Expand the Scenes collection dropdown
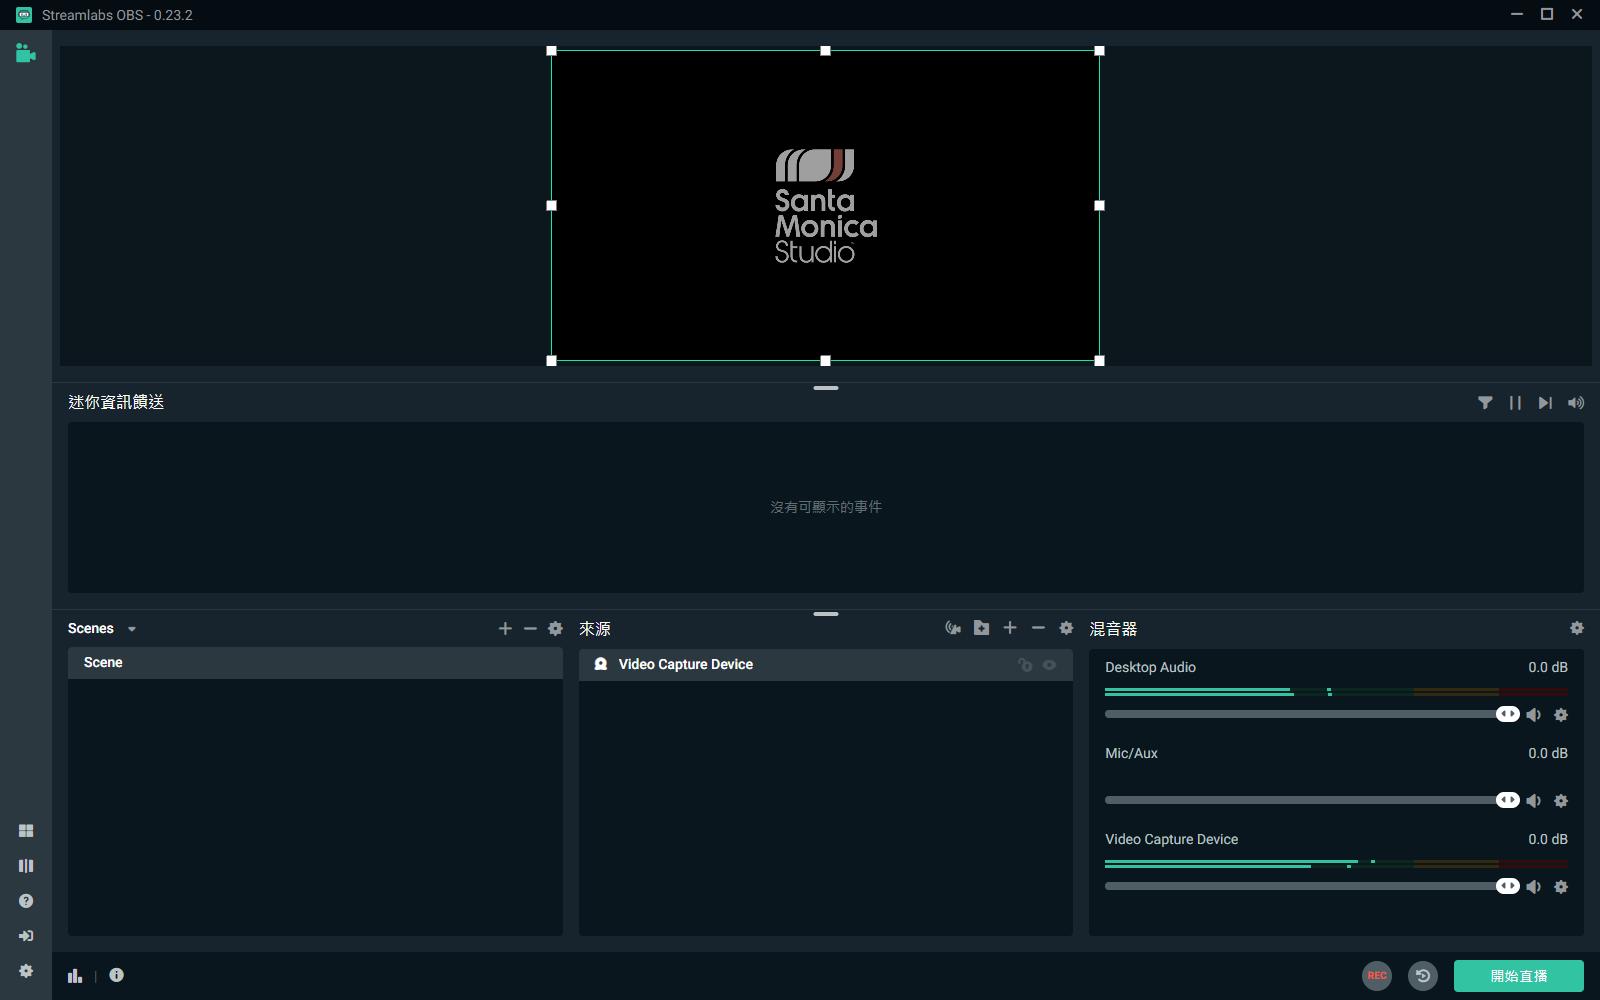This screenshot has width=1600, height=1000. pyautogui.click(x=132, y=629)
